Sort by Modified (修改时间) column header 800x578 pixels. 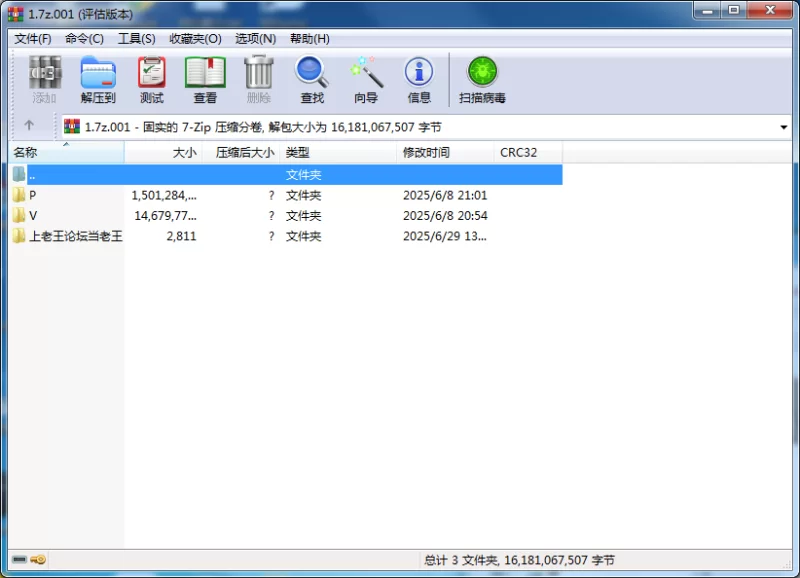pos(445,153)
